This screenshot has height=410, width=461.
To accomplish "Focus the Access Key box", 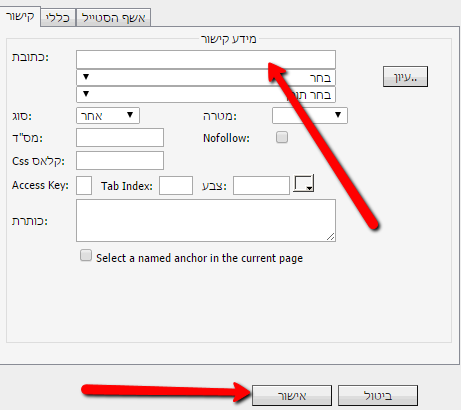I will (x=84, y=186).
